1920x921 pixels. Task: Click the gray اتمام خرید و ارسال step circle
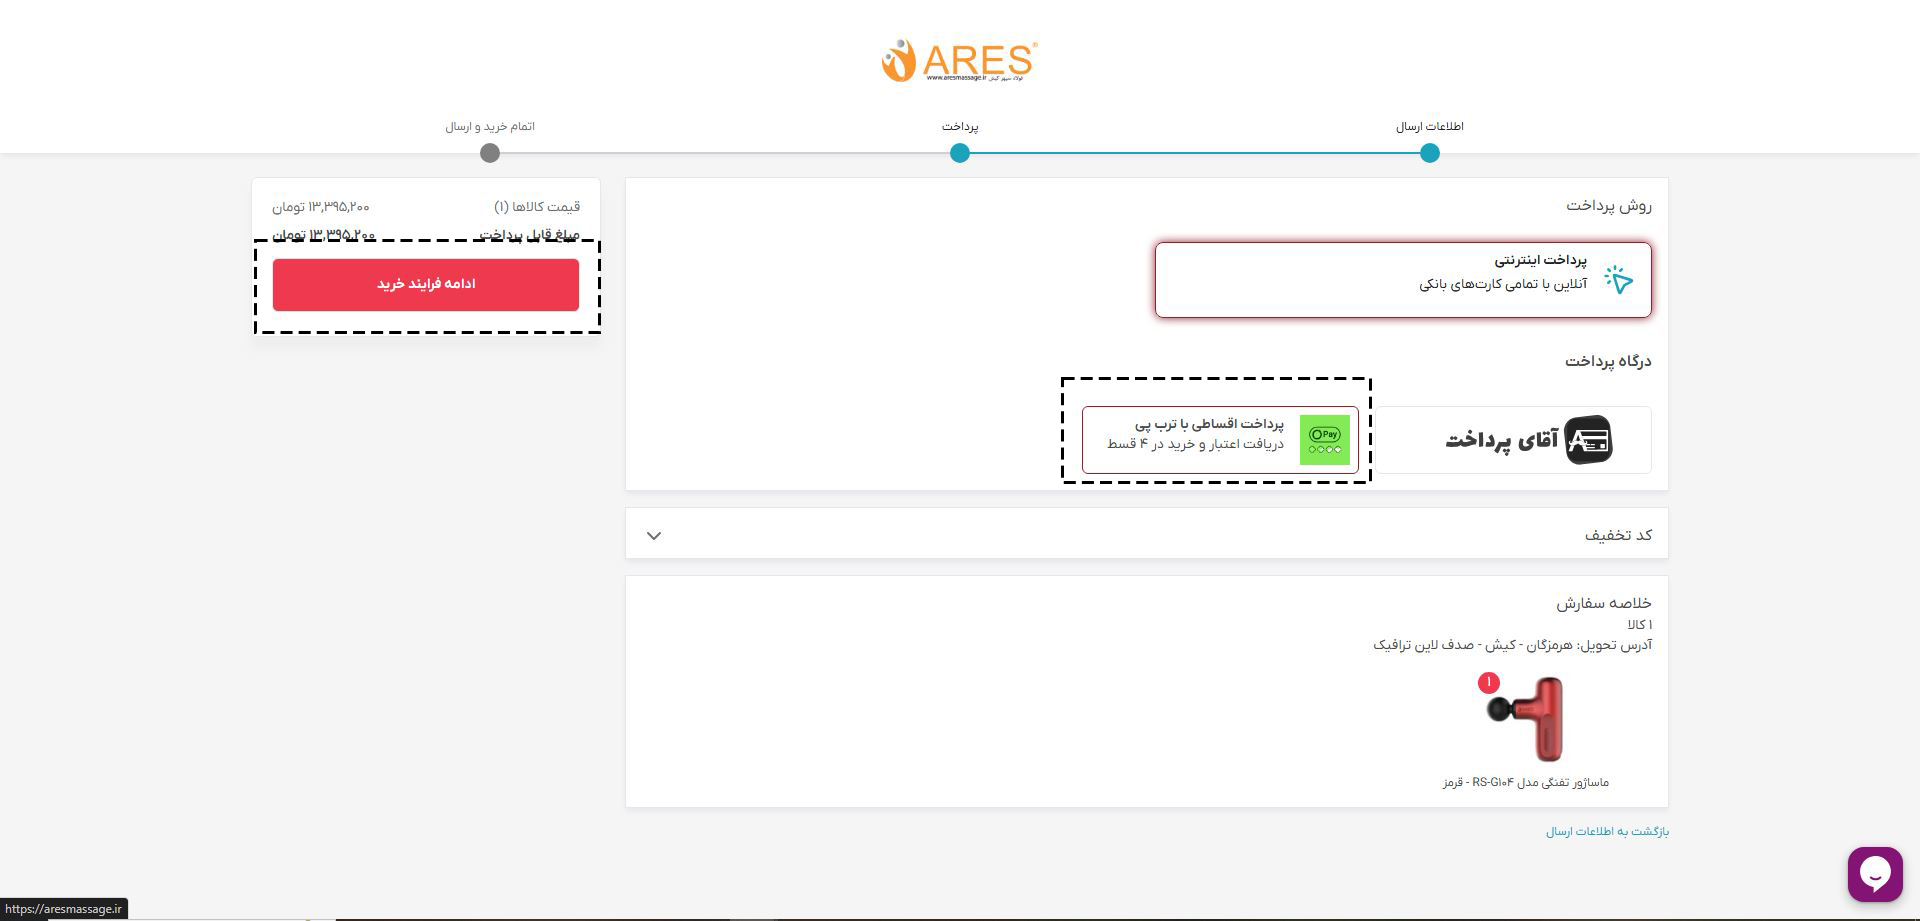[x=490, y=153]
